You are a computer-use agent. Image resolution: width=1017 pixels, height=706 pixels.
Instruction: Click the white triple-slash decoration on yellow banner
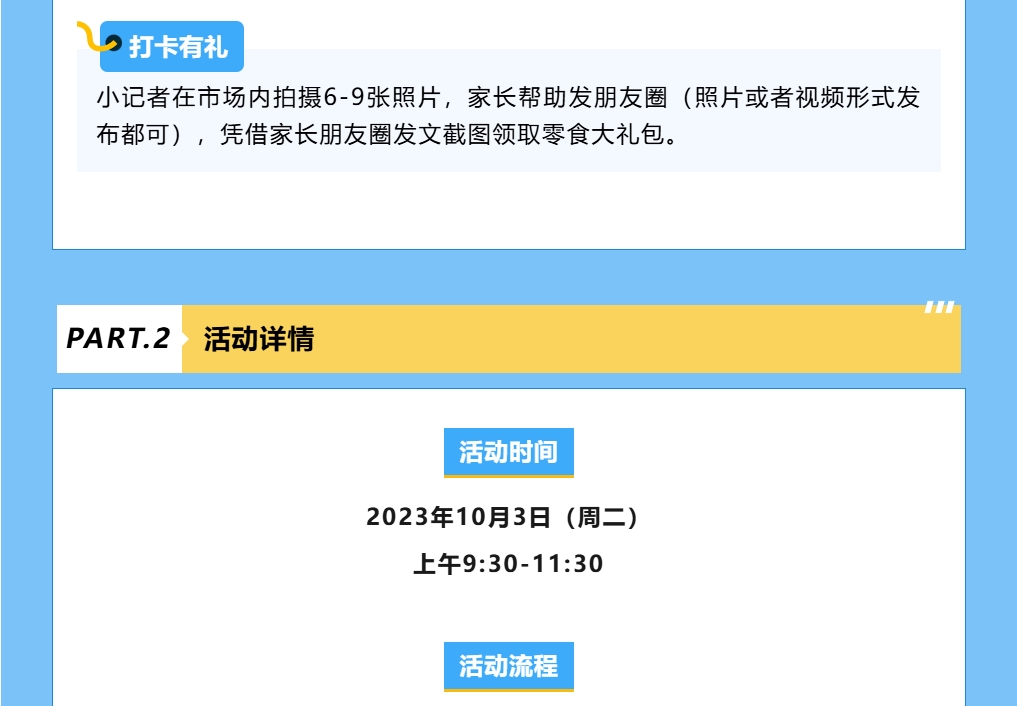tap(939, 307)
